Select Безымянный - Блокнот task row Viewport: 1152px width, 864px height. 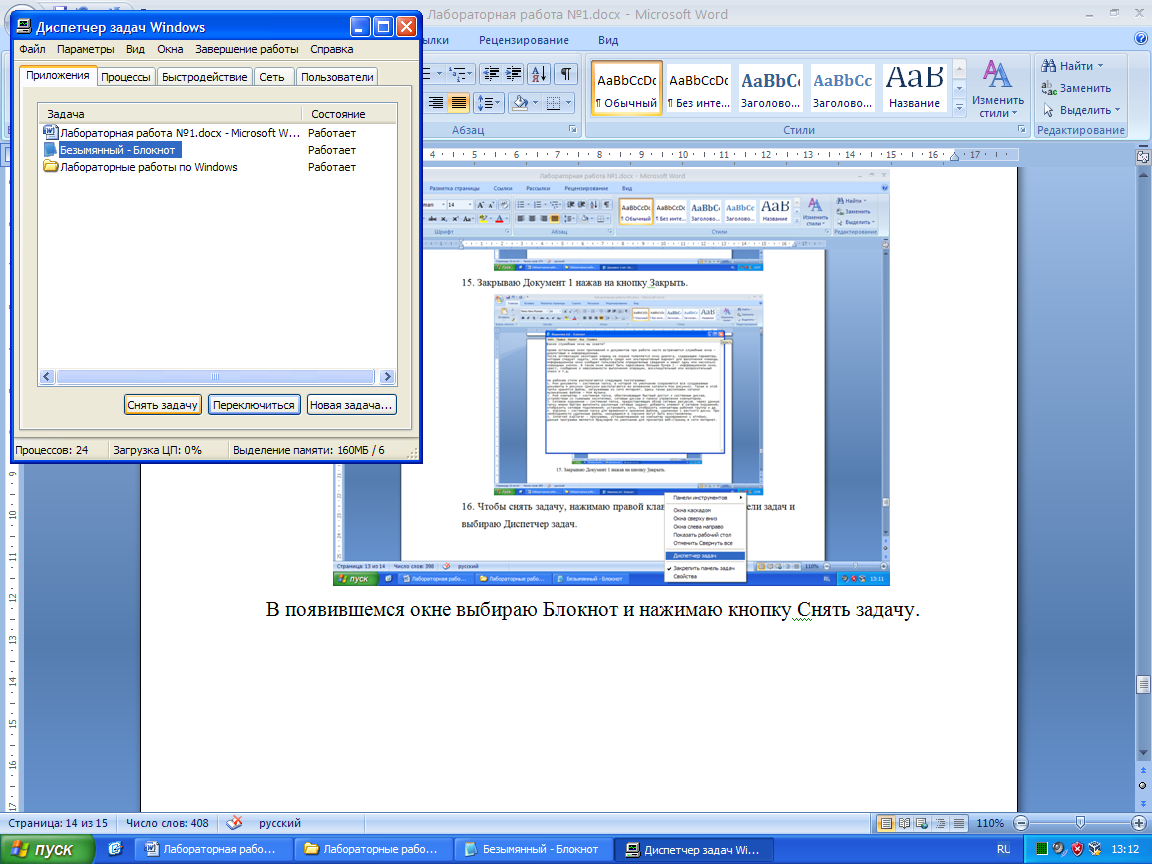(x=218, y=150)
